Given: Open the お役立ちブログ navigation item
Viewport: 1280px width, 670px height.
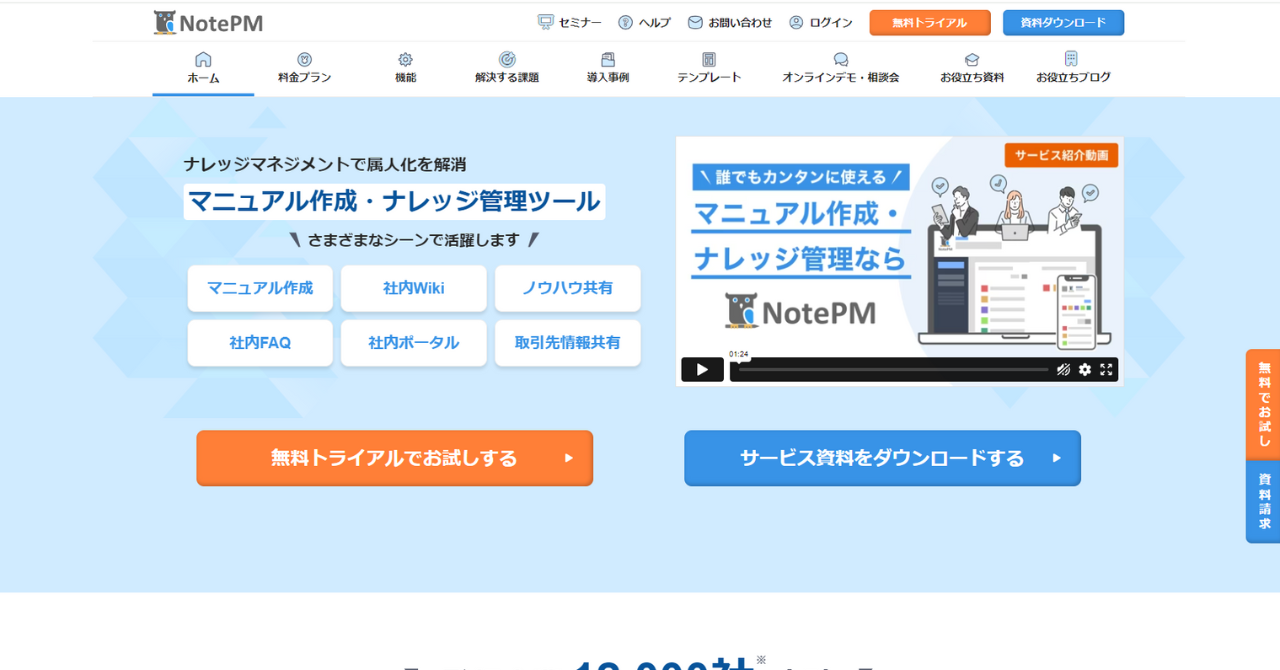Looking at the screenshot, I should [1072, 68].
